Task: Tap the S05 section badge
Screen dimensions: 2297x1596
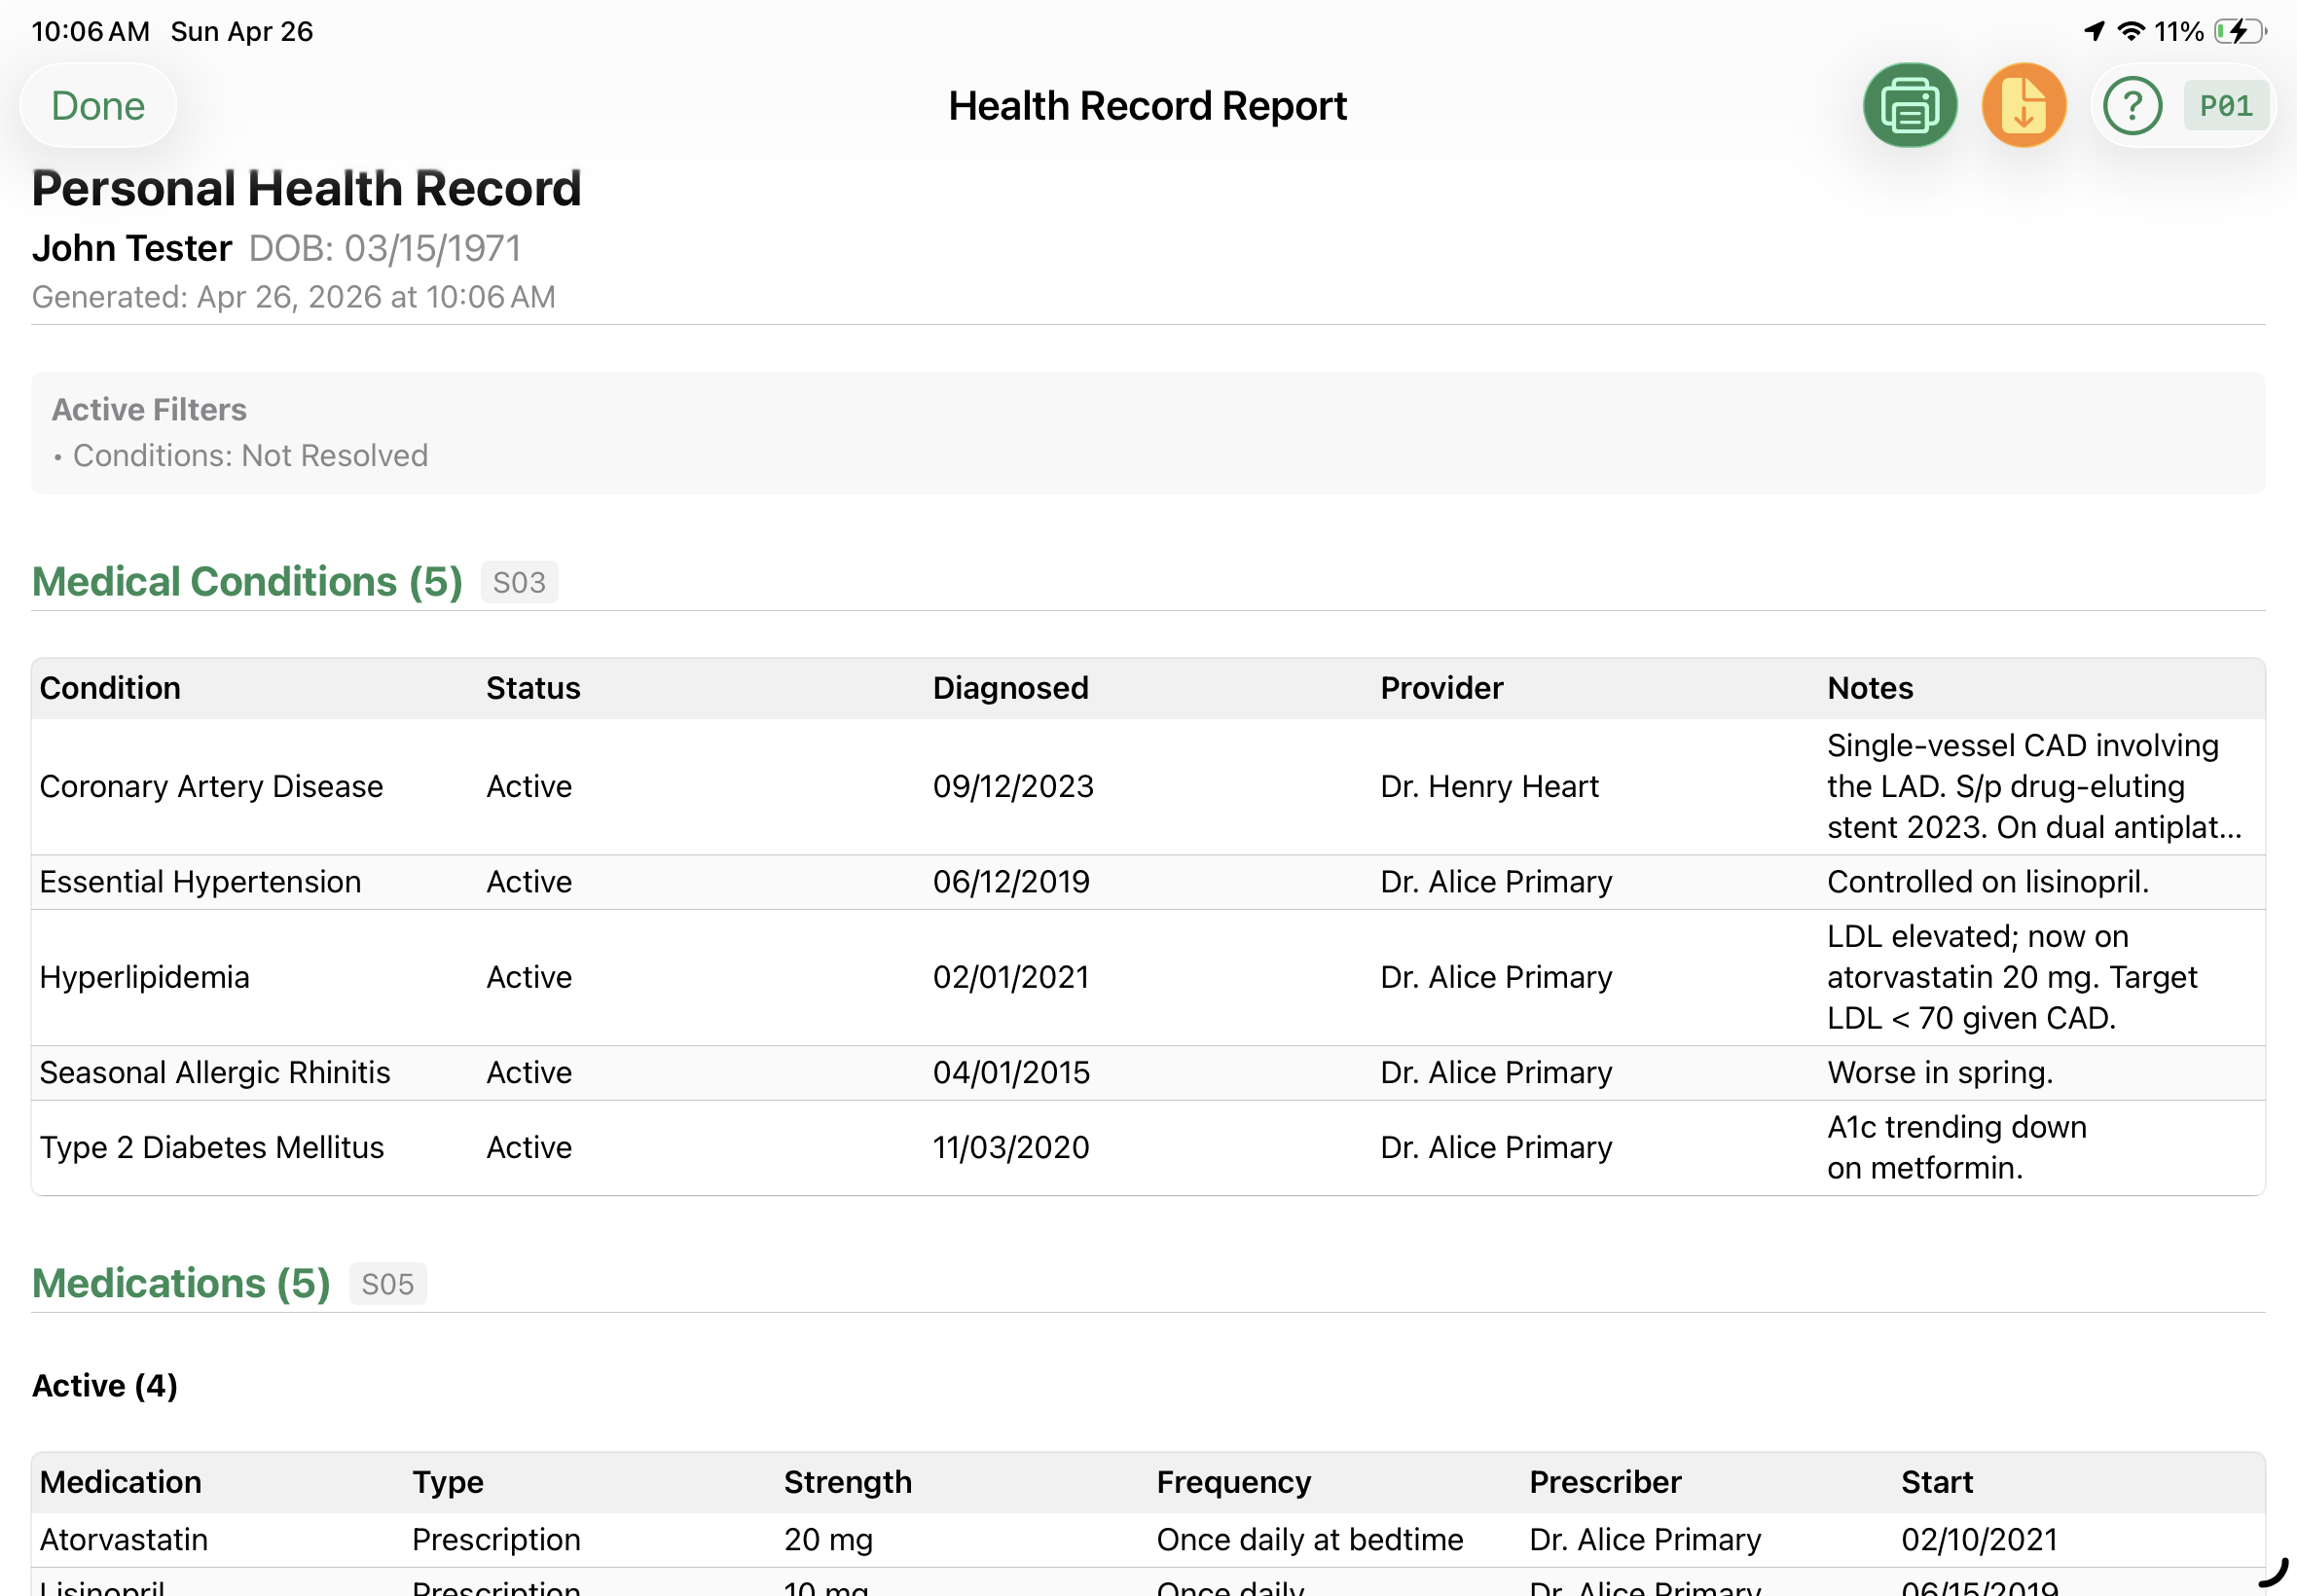Action: 387,1283
